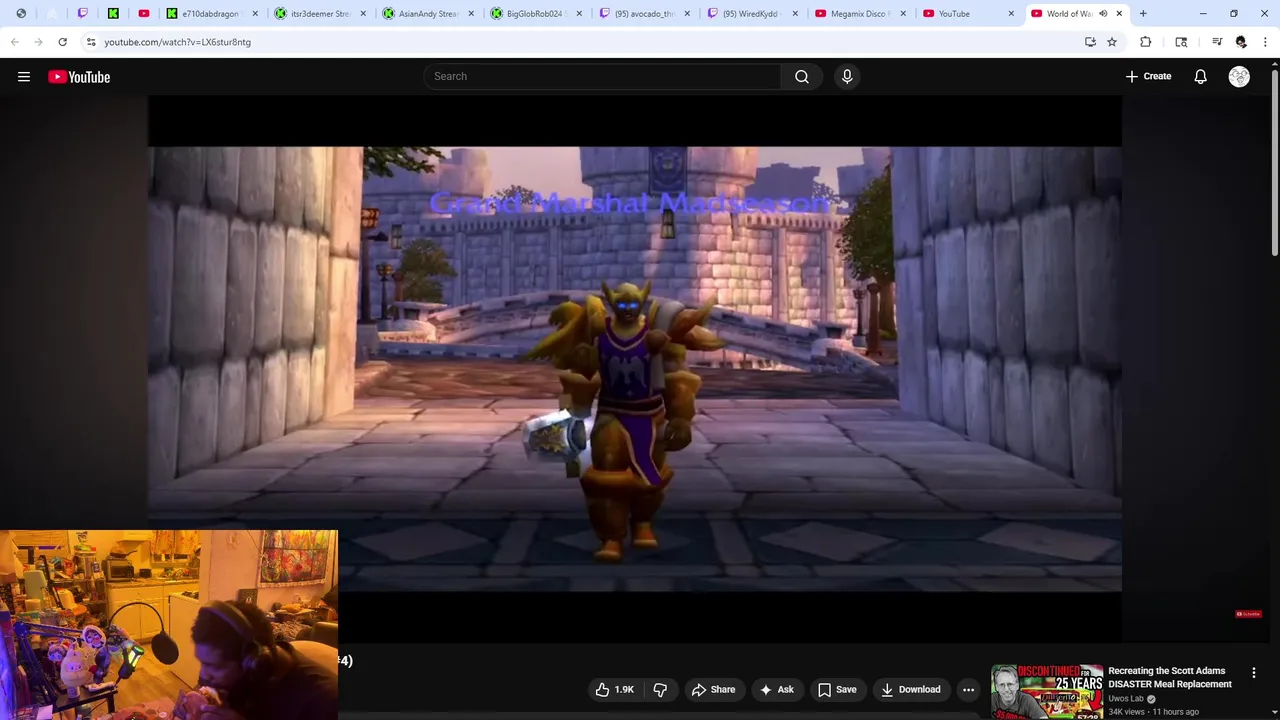Reload the current page
Viewport: 1280px width, 720px height.
point(62,42)
